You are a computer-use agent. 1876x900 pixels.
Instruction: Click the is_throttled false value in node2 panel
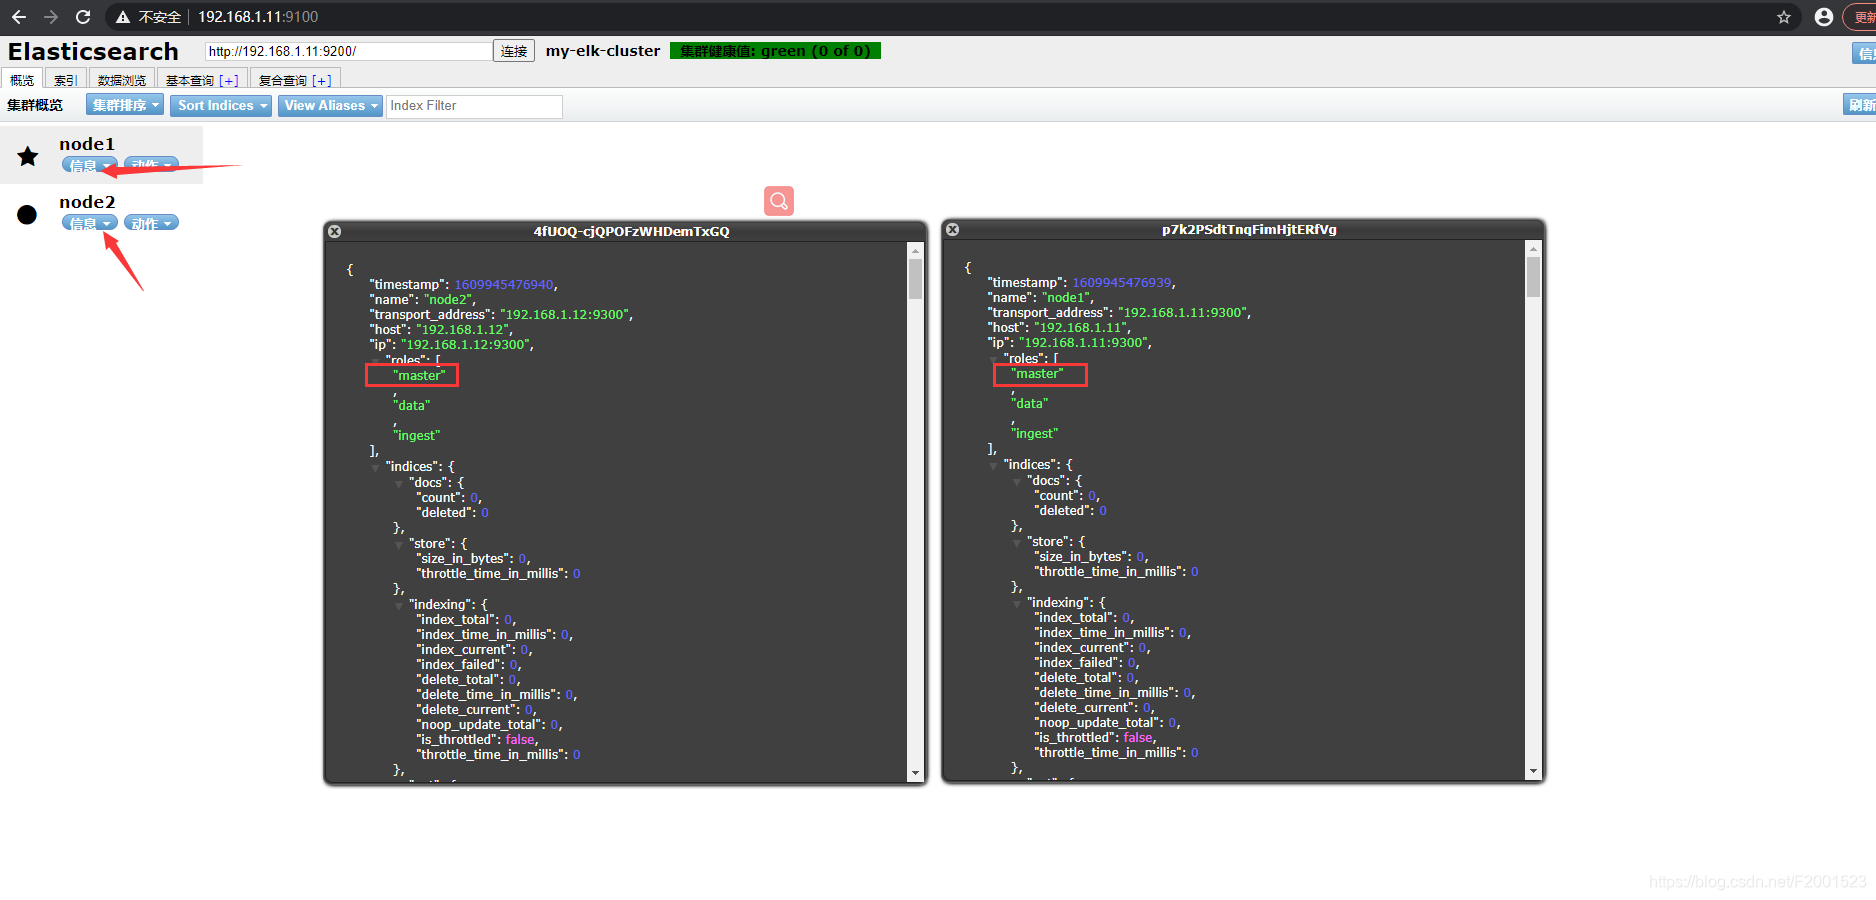(520, 740)
